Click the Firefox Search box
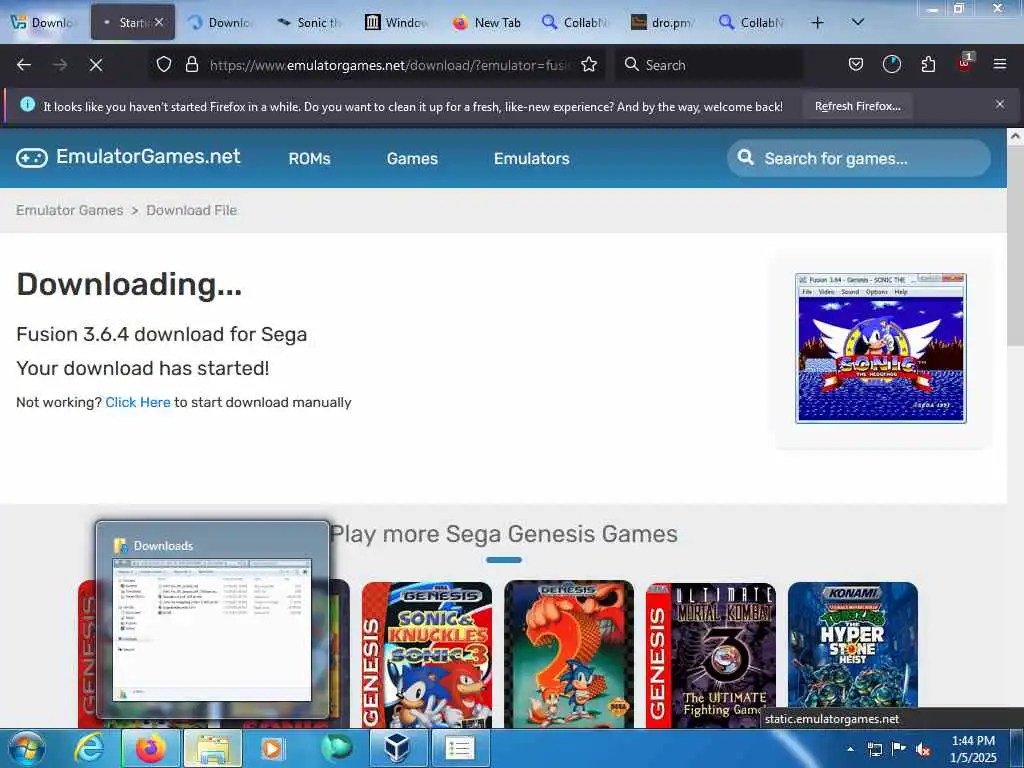 tap(709, 65)
